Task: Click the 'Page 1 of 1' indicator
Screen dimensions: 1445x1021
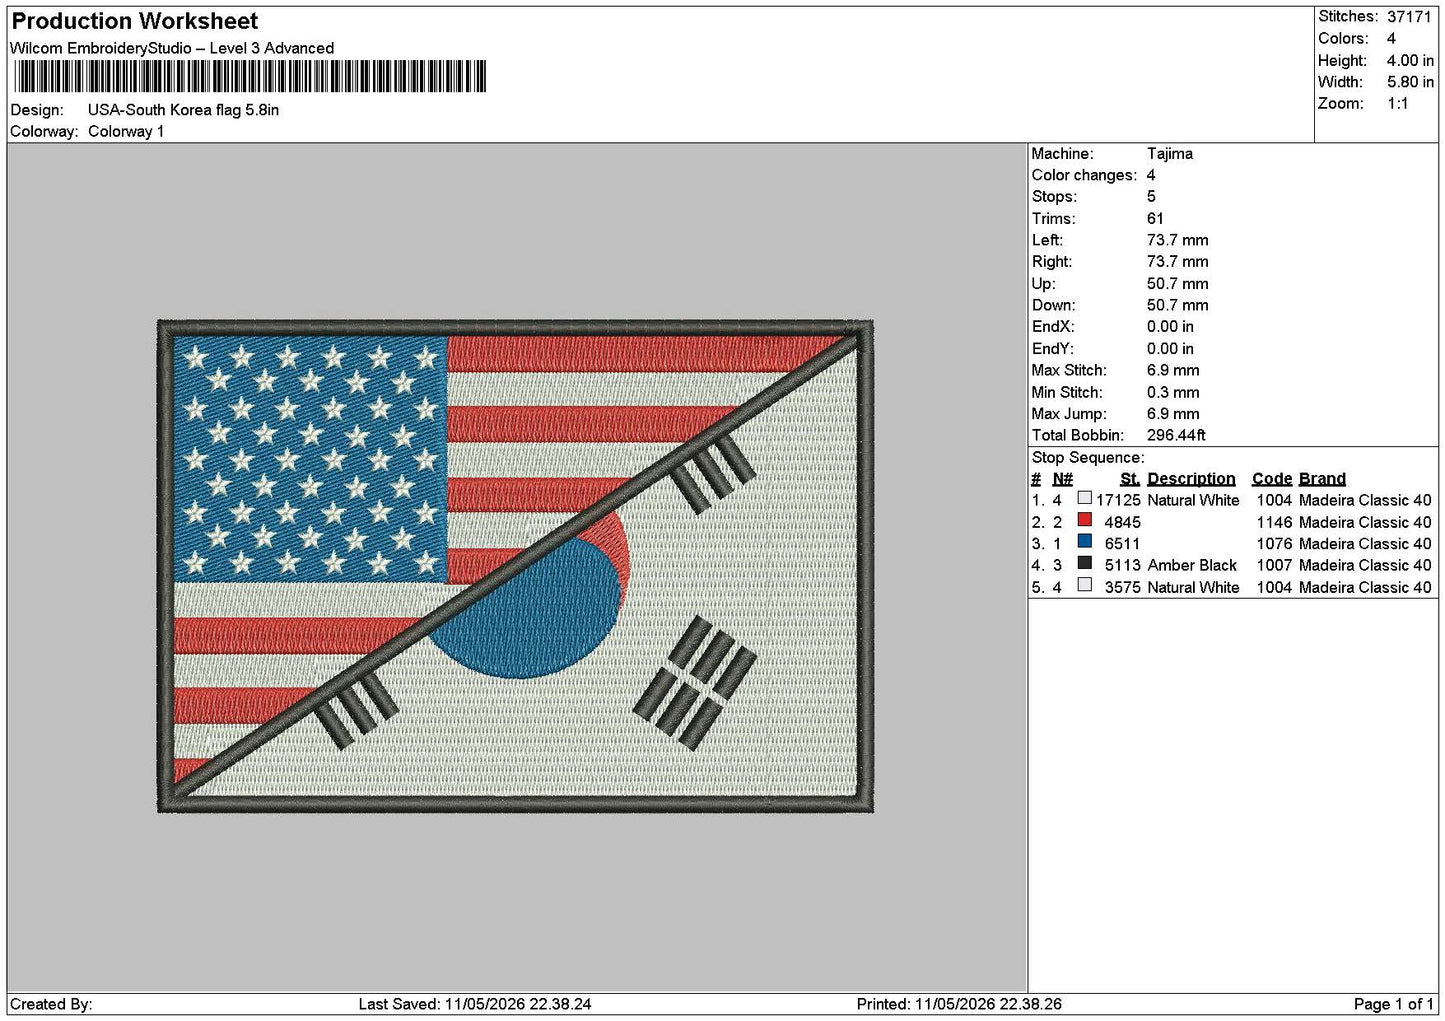Action: (x=1393, y=1004)
